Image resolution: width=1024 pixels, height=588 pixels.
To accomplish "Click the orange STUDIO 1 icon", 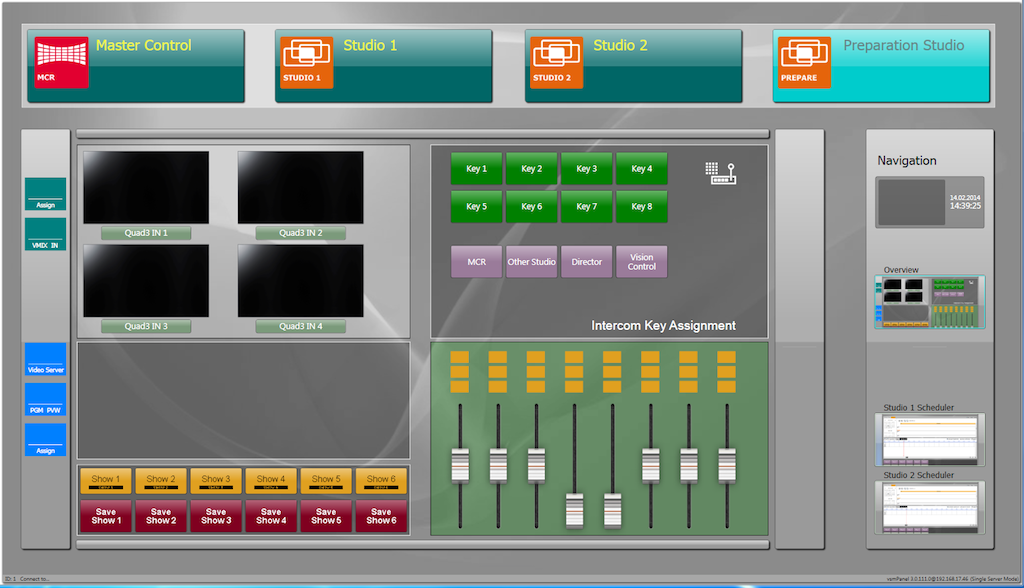I will 306,63.
